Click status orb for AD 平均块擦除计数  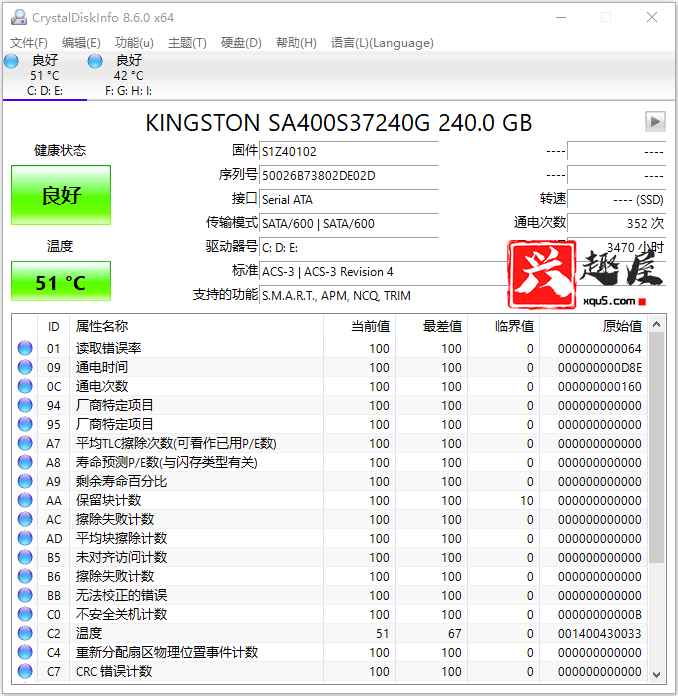pyautogui.click(x=25, y=538)
